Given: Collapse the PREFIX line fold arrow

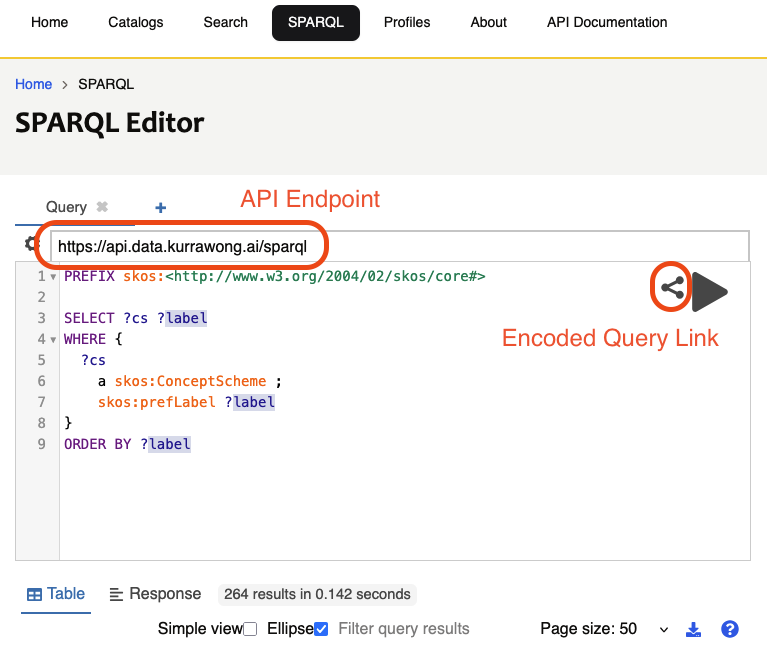Looking at the screenshot, I should coord(53,277).
